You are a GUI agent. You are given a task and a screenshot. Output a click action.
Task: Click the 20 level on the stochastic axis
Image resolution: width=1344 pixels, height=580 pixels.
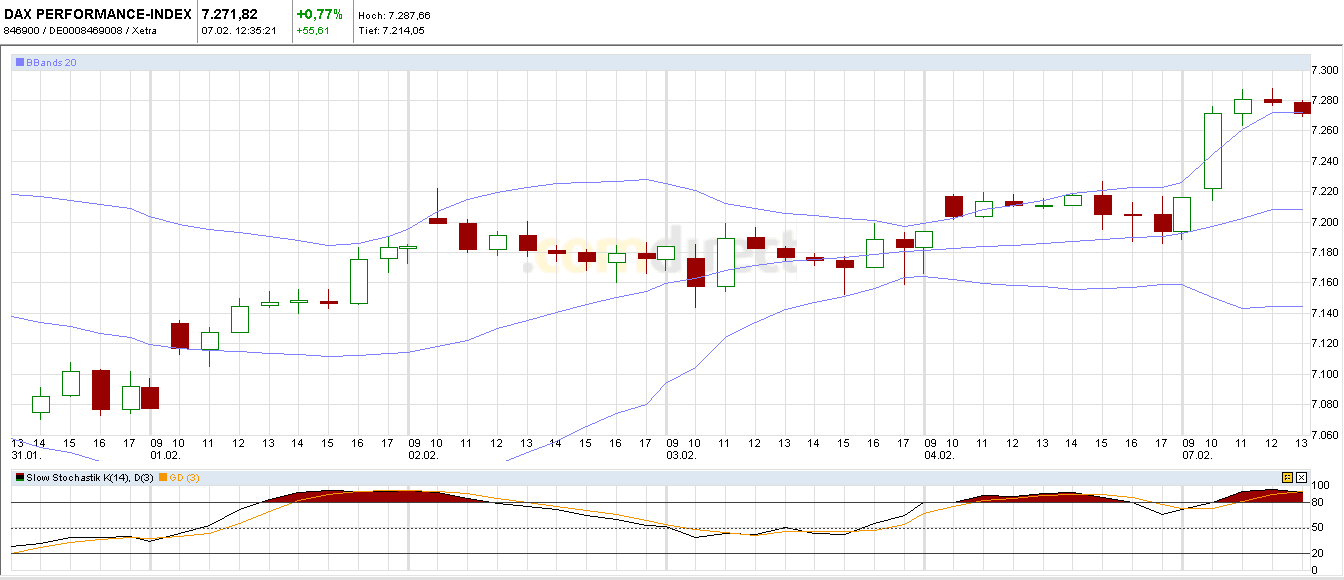tap(1316, 554)
